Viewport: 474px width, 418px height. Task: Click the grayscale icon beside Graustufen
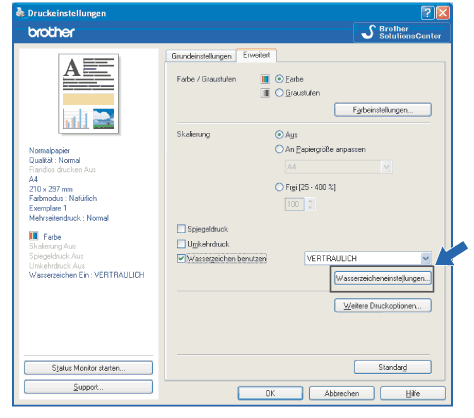tap(265, 93)
